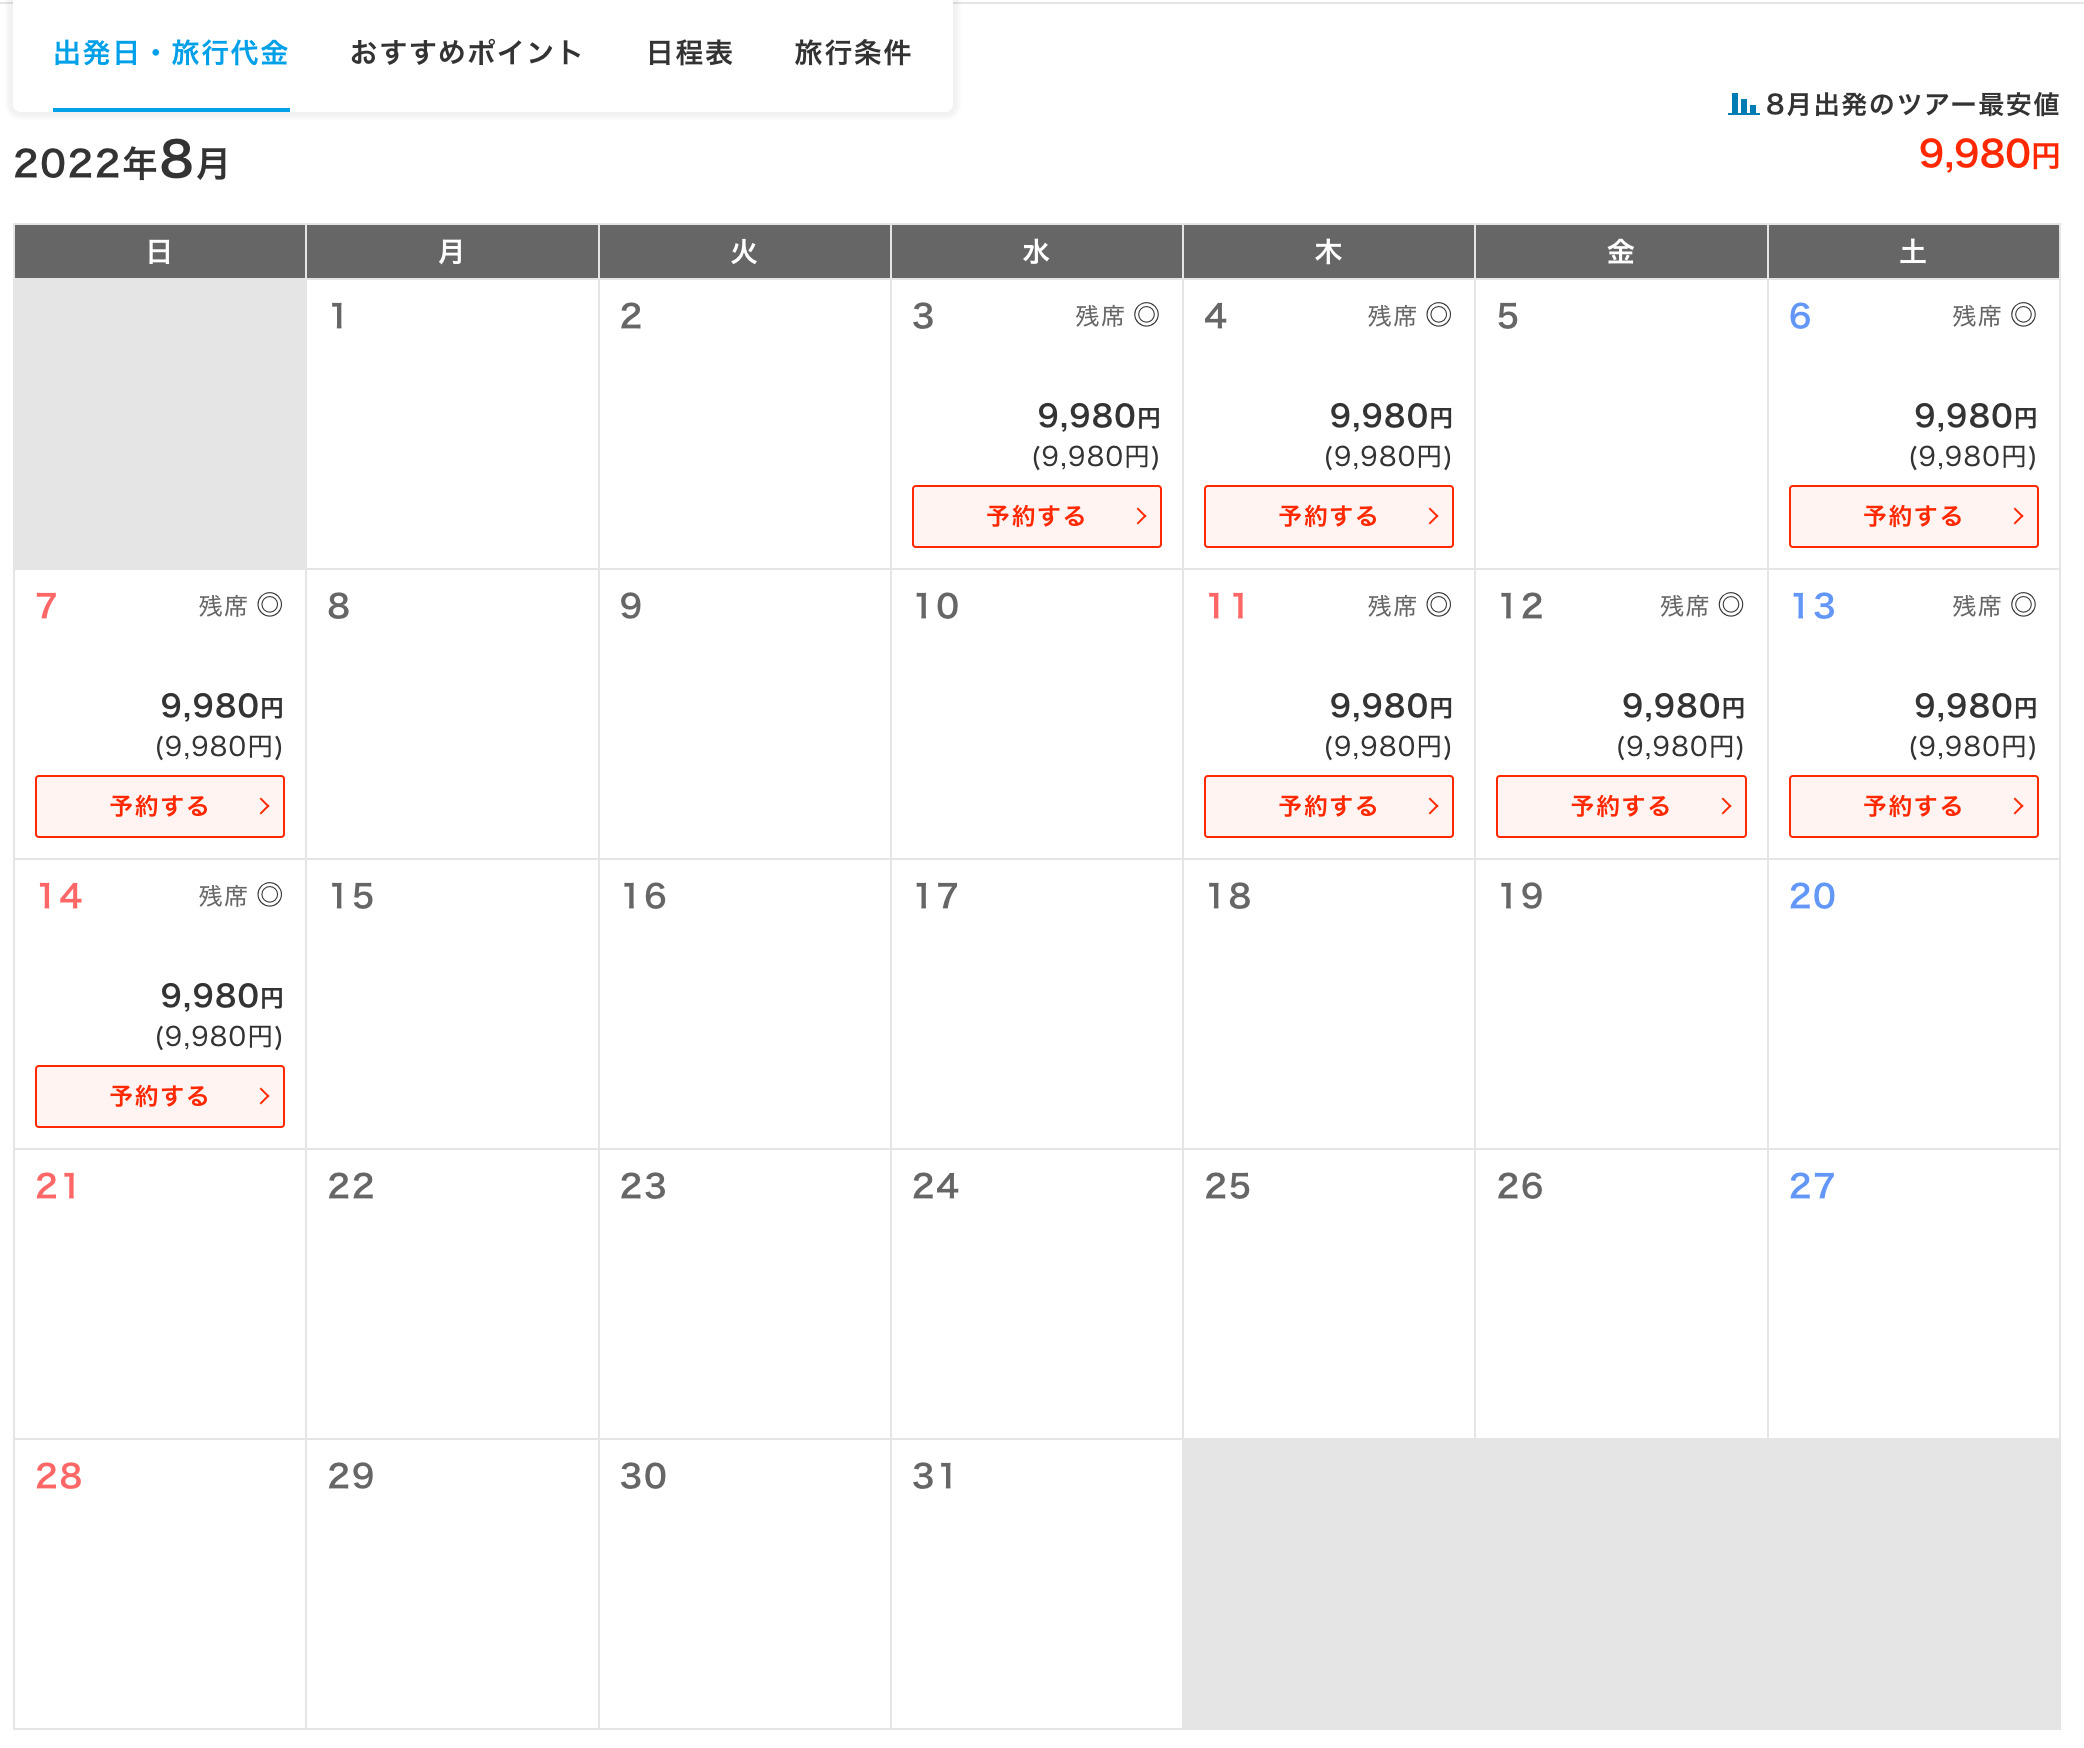This screenshot has height=1748, width=2084.
Task: Select the August 20 calendar cell
Action: click(1912, 1004)
